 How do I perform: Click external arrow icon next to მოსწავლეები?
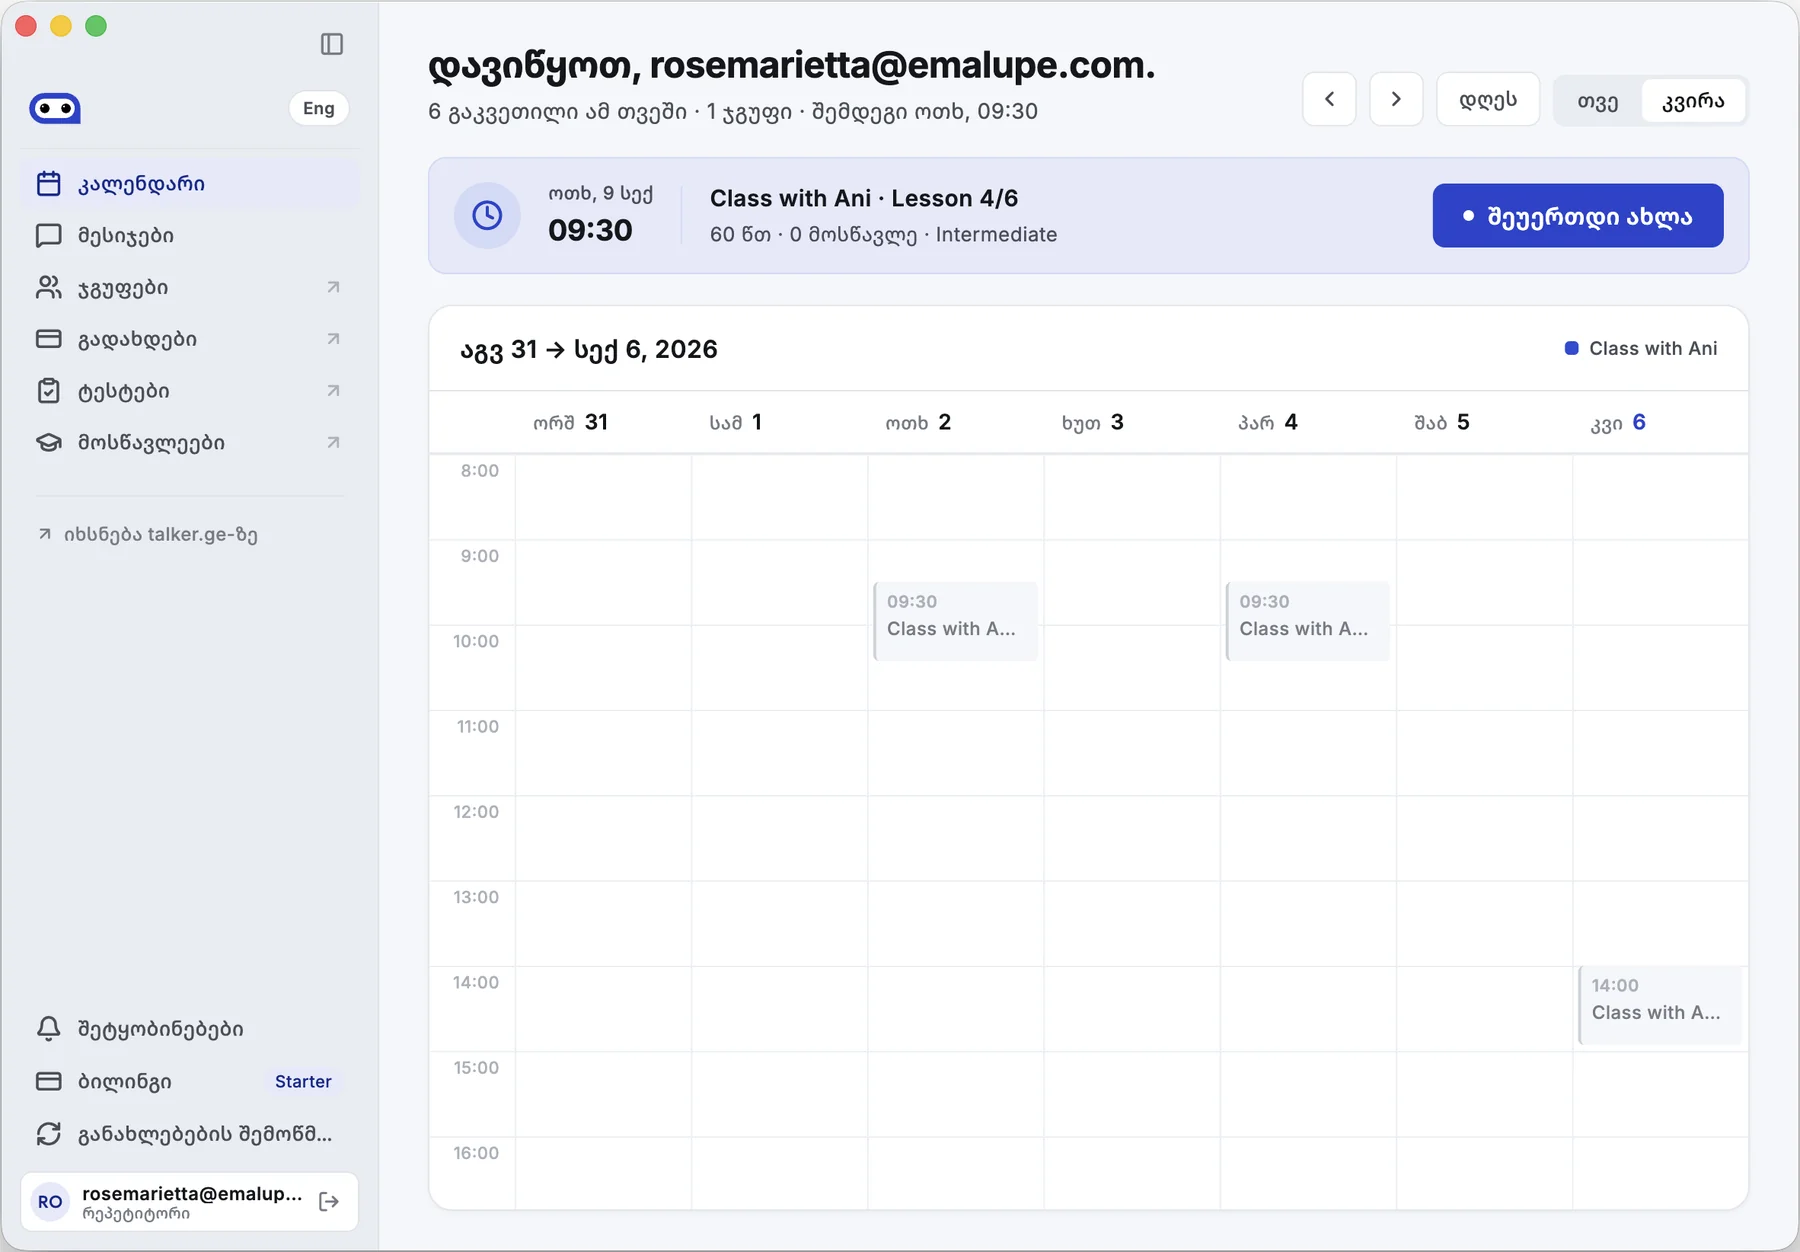click(334, 442)
